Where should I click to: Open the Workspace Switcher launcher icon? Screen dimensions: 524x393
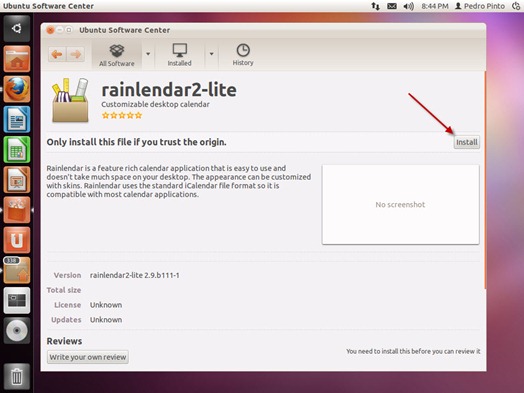coord(17,300)
